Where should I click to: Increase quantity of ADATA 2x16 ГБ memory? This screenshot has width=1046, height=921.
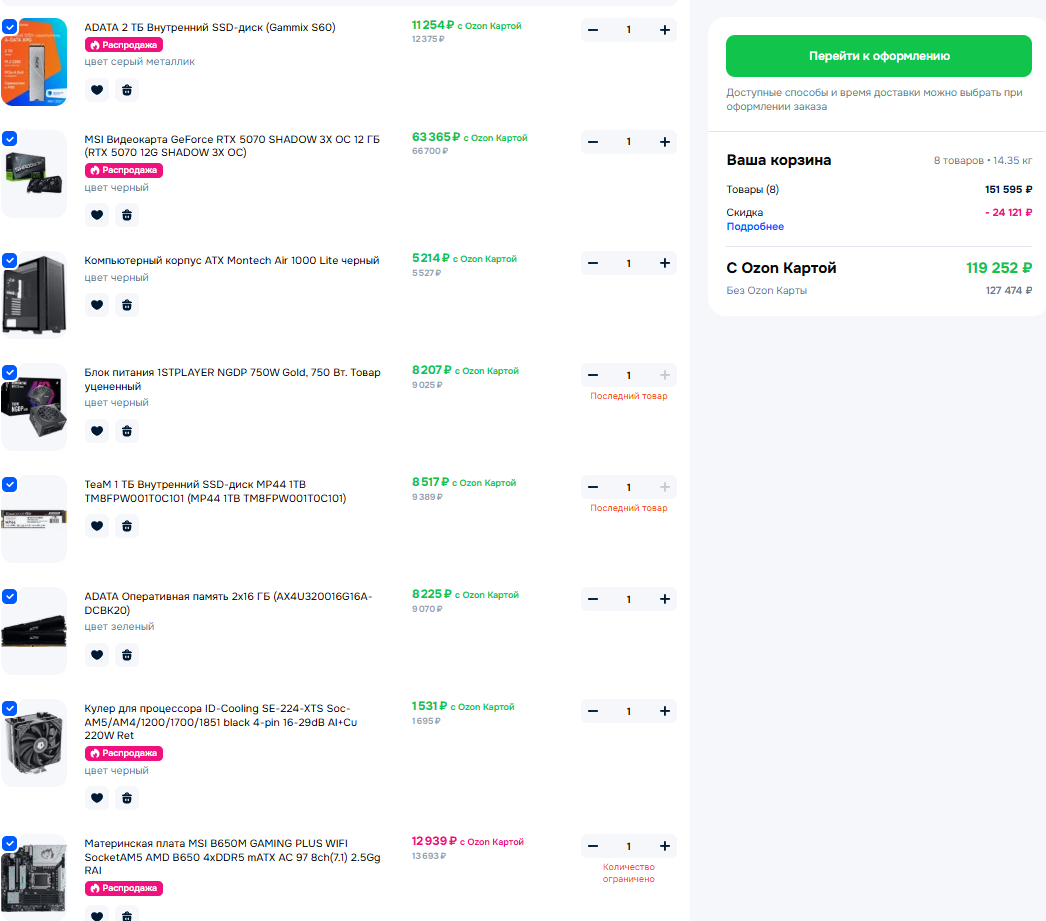[664, 600]
